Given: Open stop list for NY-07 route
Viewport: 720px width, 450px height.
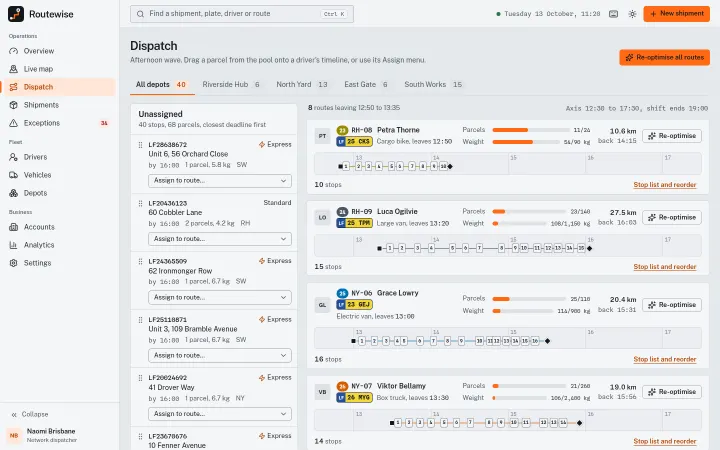Looking at the screenshot, I should pos(665,441).
